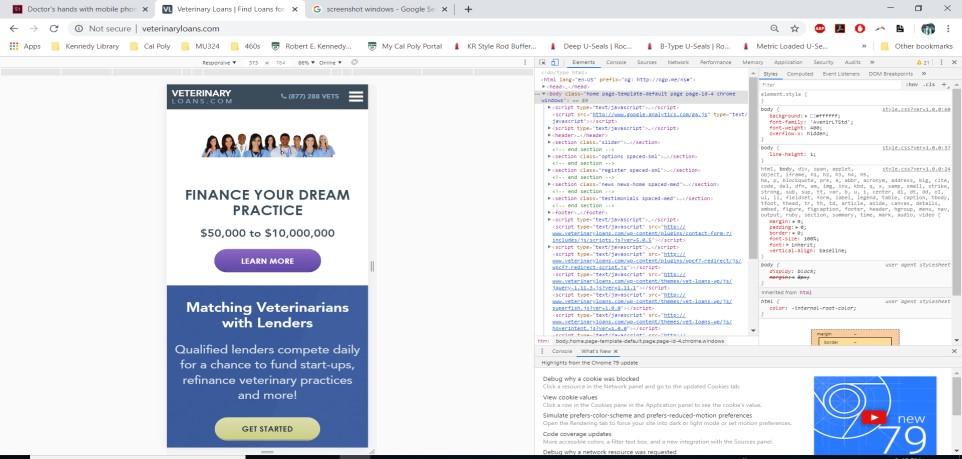Open DevTools customize three-dot menu
The height and width of the screenshot is (459, 962).
pyautogui.click(x=941, y=63)
